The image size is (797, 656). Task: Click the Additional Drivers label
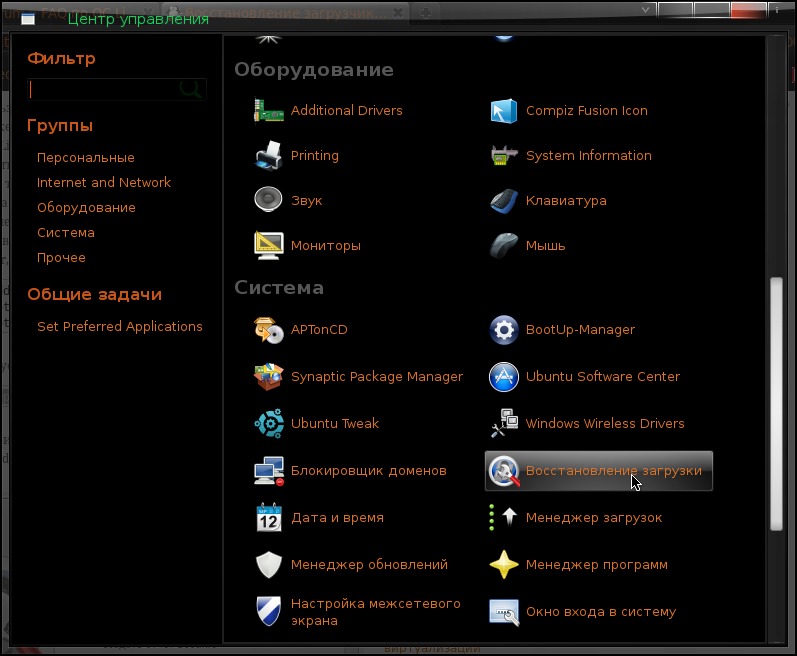346,111
